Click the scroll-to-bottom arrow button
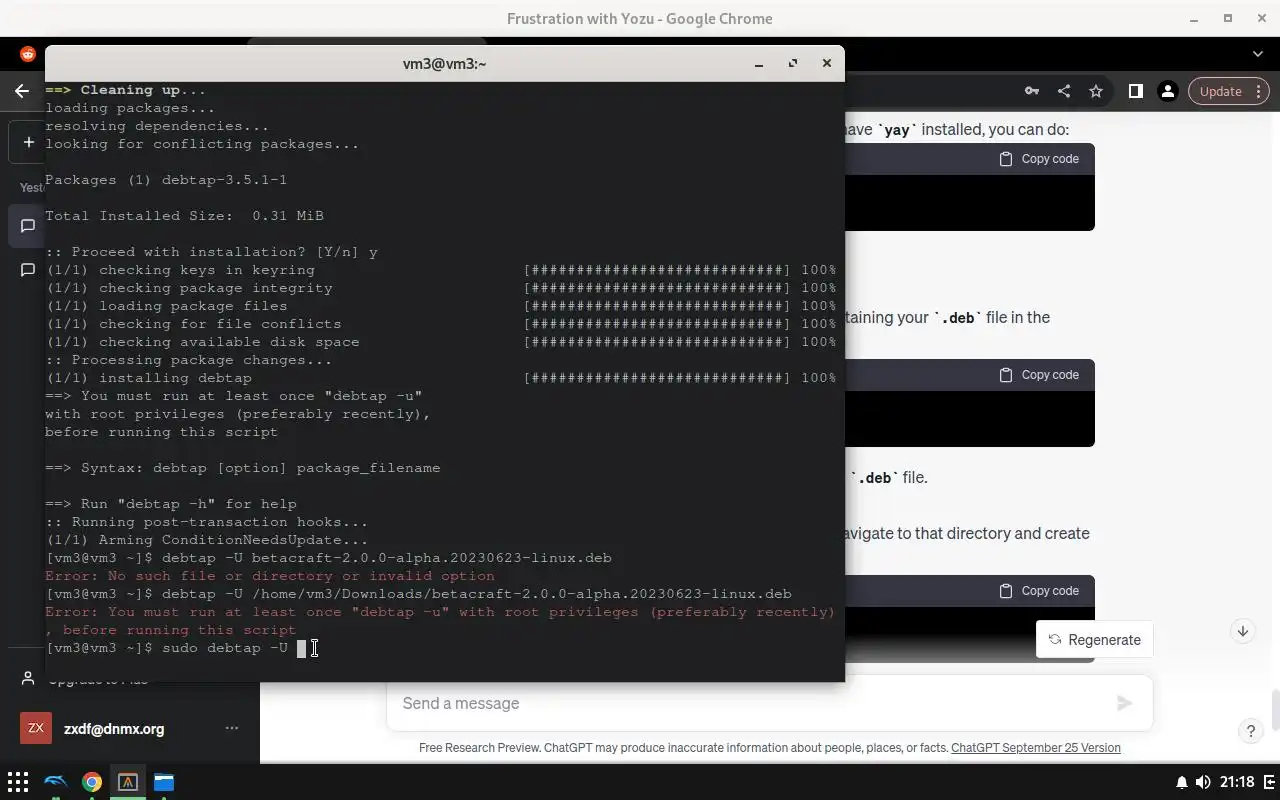 [x=1243, y=631]
